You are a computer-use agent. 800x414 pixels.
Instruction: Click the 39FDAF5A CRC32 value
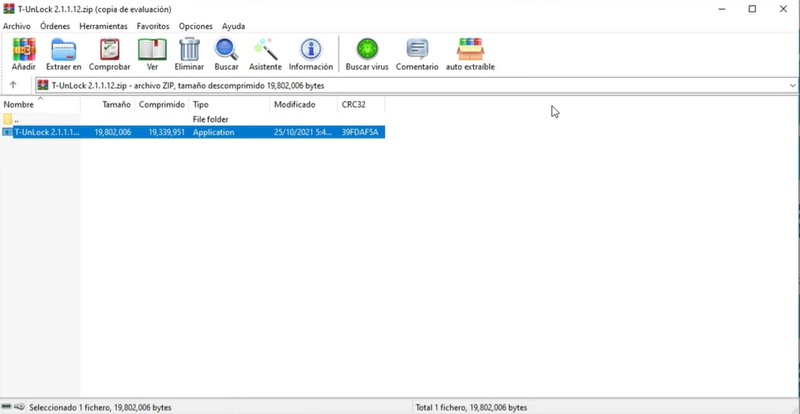(x=360, y=132)
